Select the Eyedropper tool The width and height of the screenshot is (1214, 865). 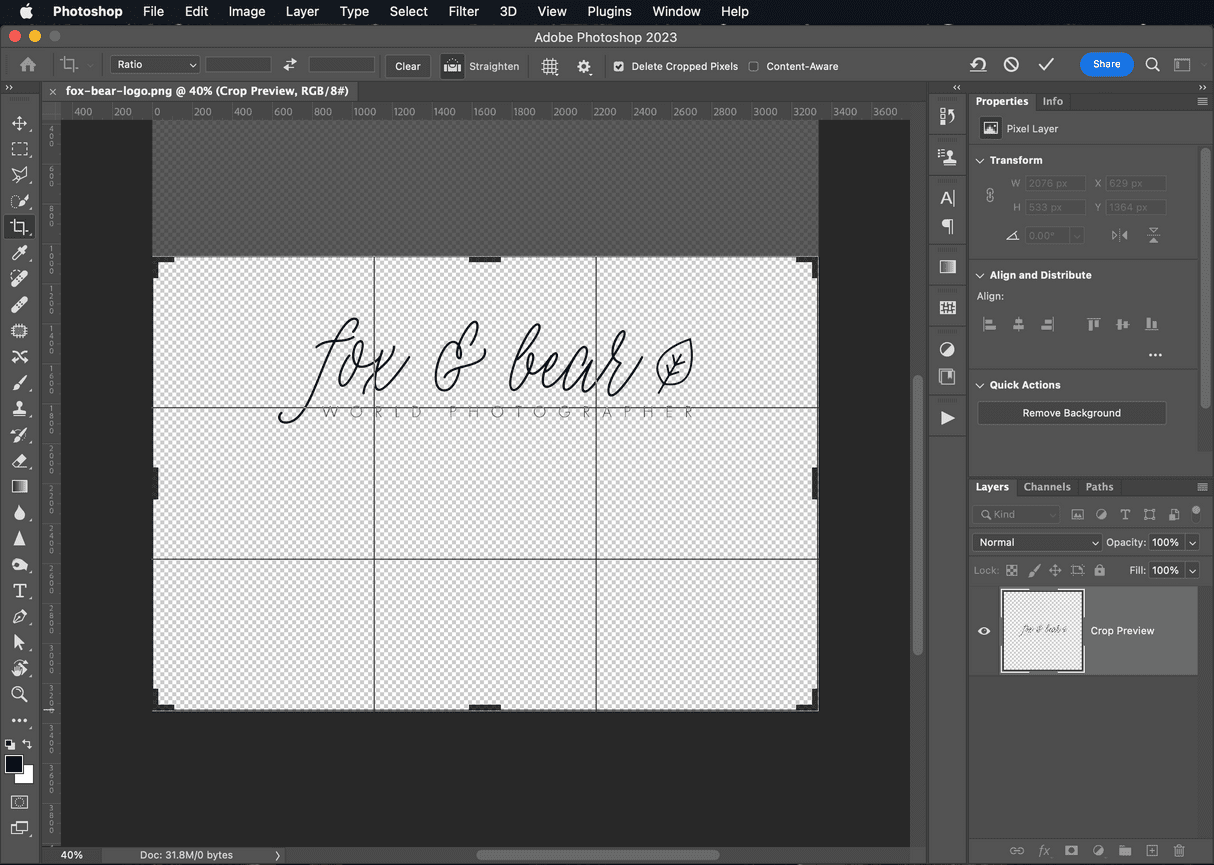coord(20,253)
